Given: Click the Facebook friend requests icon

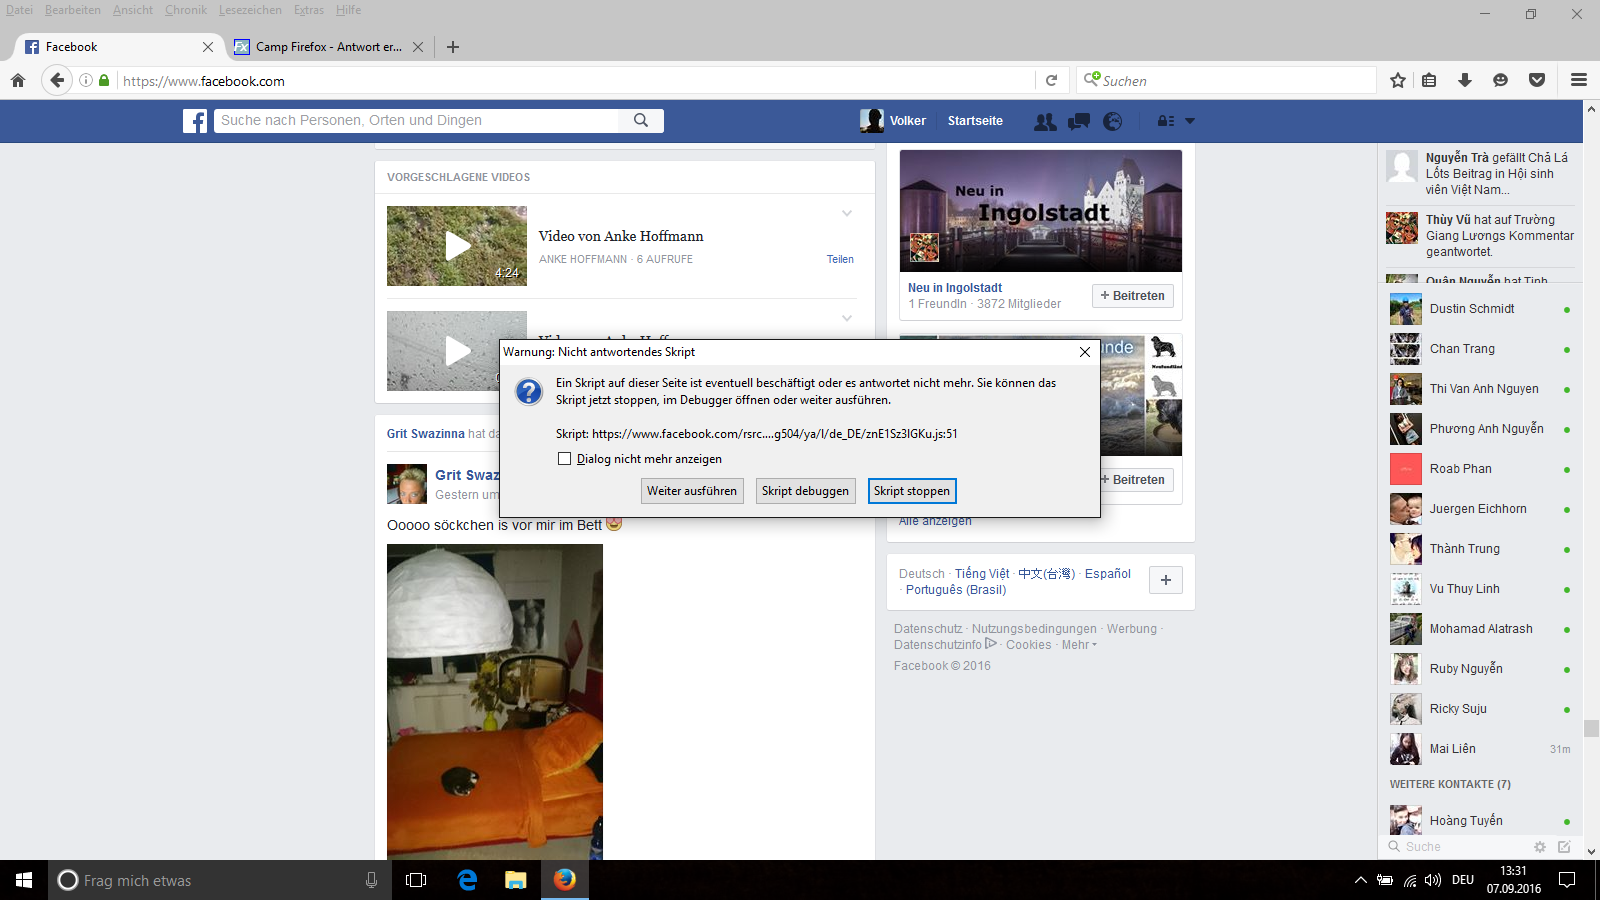Looking at the screenshot, I should pyautogui.click(x=1045, y=121).
